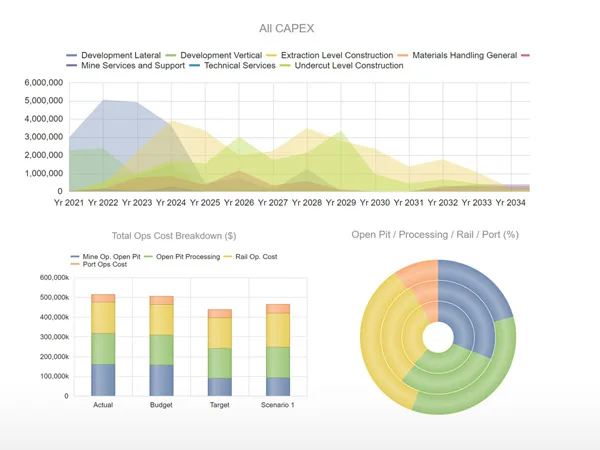Click the 'Total Ops Cost Breakdown ($)' title
The width and height of the screenshot is (600, 450).
(x=174, y=236)
